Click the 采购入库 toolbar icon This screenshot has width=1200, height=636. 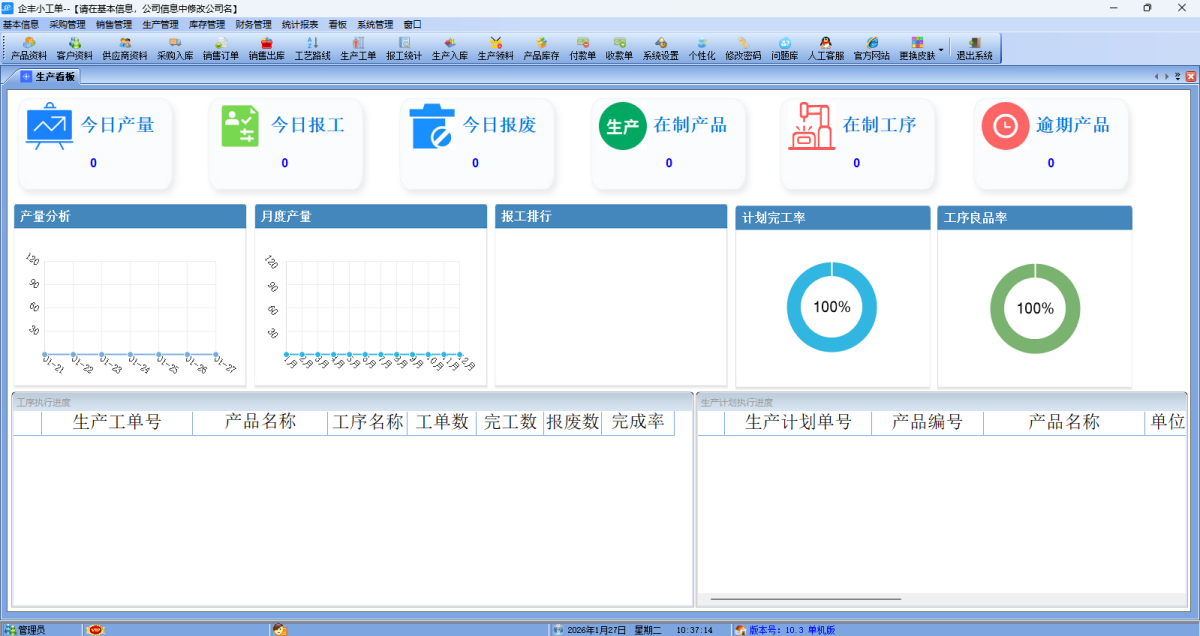pos(175,48)
